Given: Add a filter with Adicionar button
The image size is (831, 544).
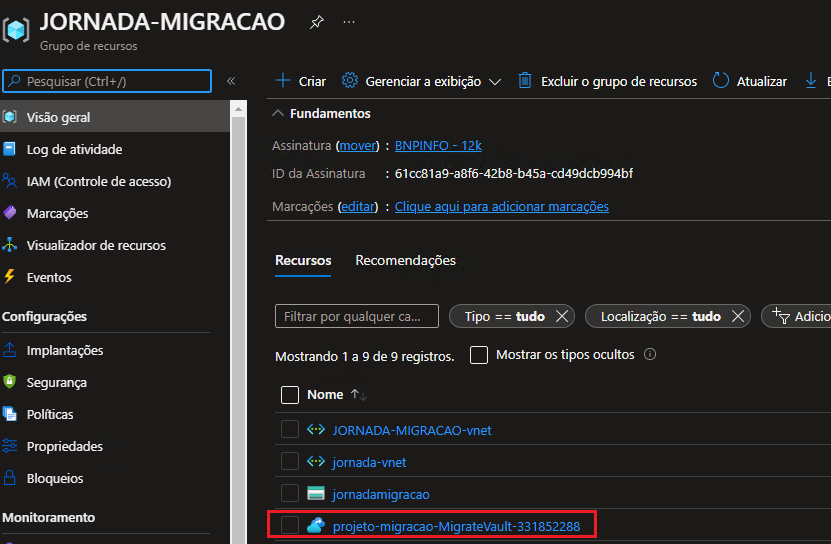Looking at the screenshot, I should [796, 317].
